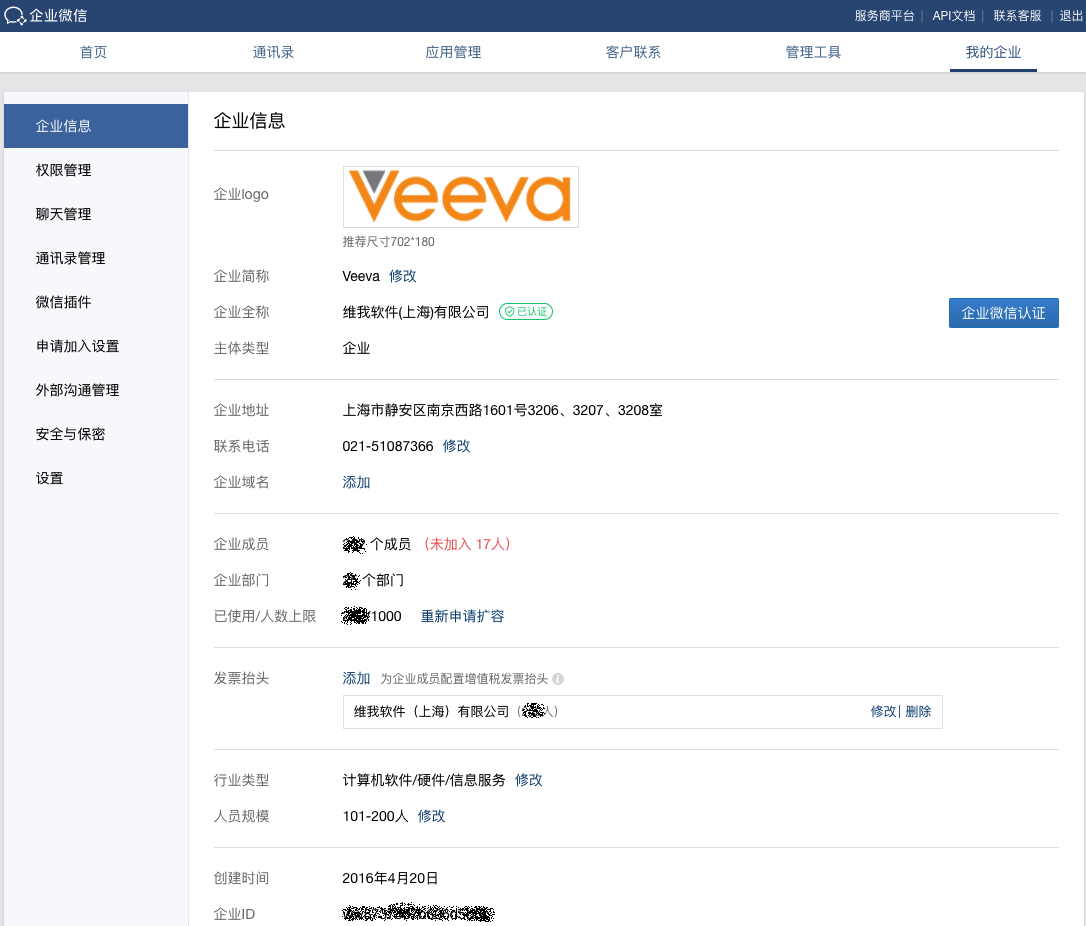
Task: Open 聊天管理 from the sidebar
Action: point(63,214)
